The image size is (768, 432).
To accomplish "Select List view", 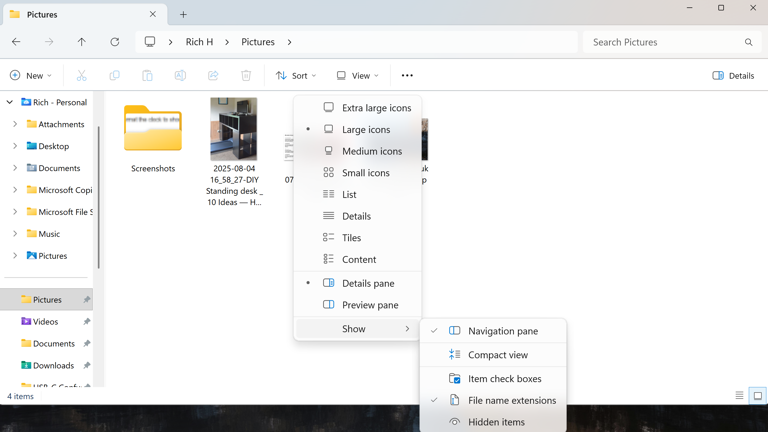I will point(358,194).
